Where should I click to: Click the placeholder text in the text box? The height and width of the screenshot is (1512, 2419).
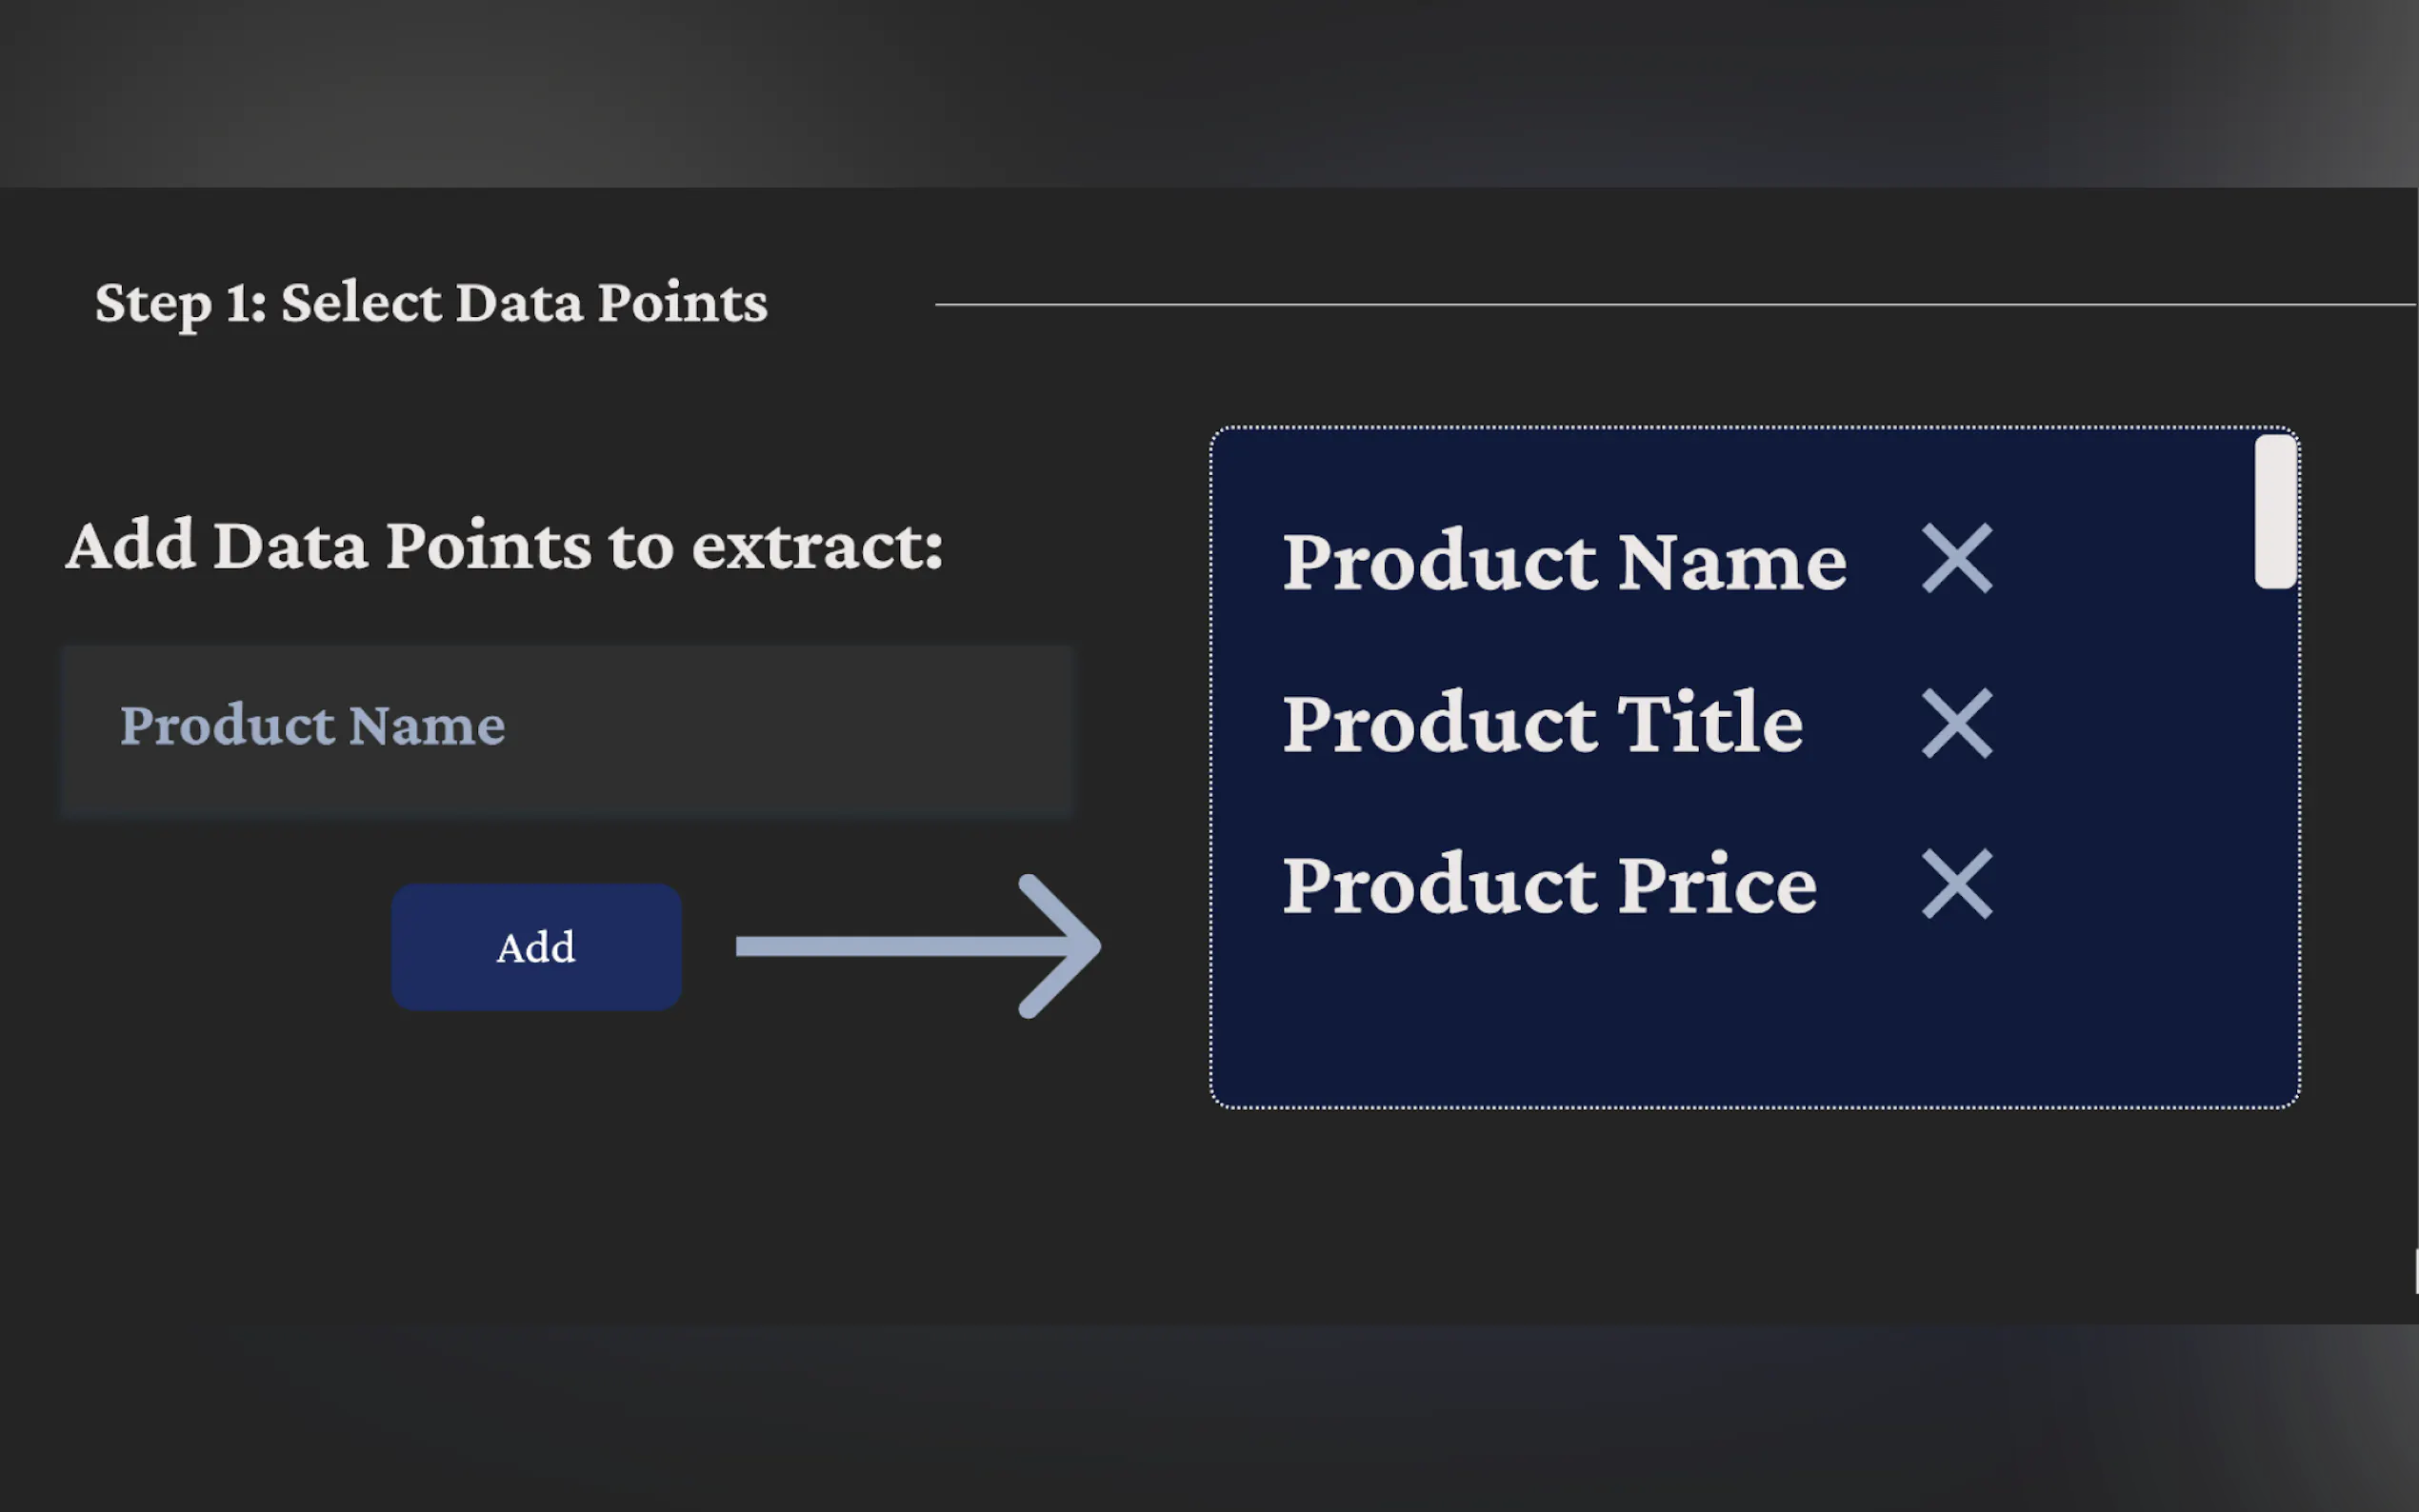pos(311,726)
